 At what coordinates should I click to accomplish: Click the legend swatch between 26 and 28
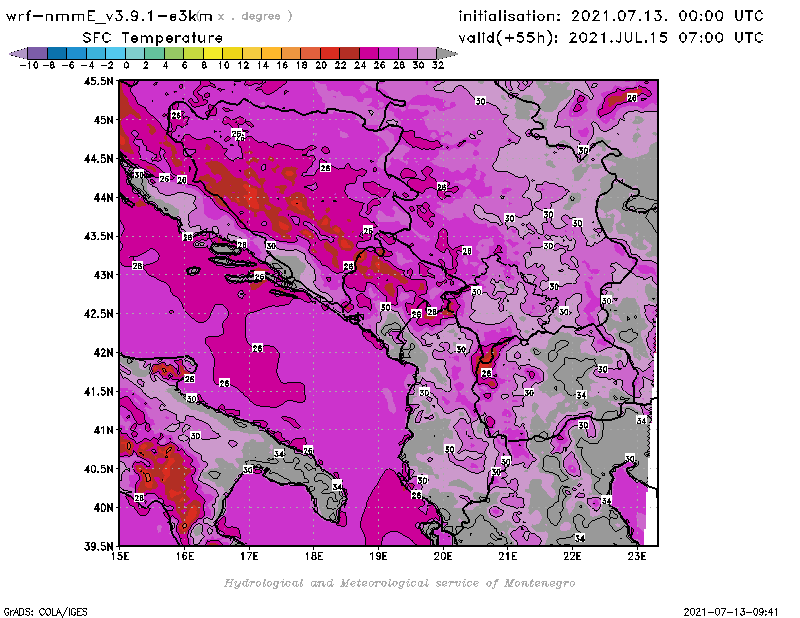tap(388, 53)
